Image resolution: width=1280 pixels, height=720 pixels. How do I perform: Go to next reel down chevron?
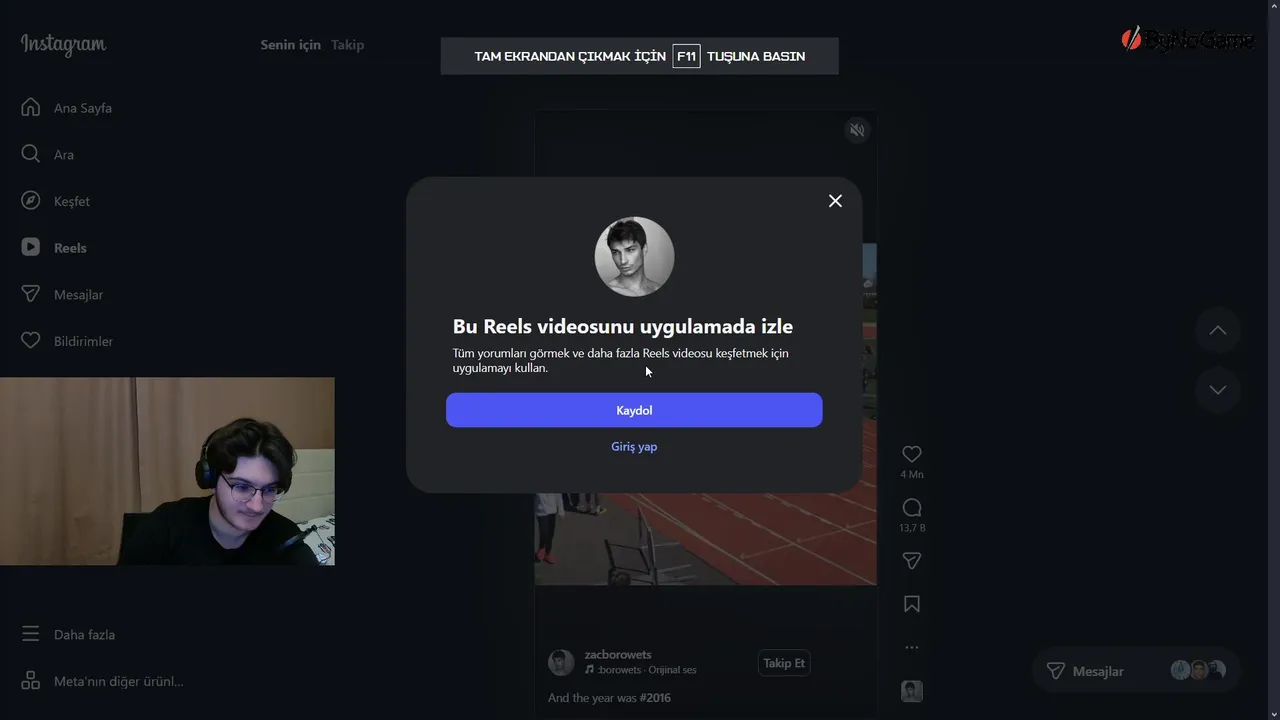tap(1218, 390)
